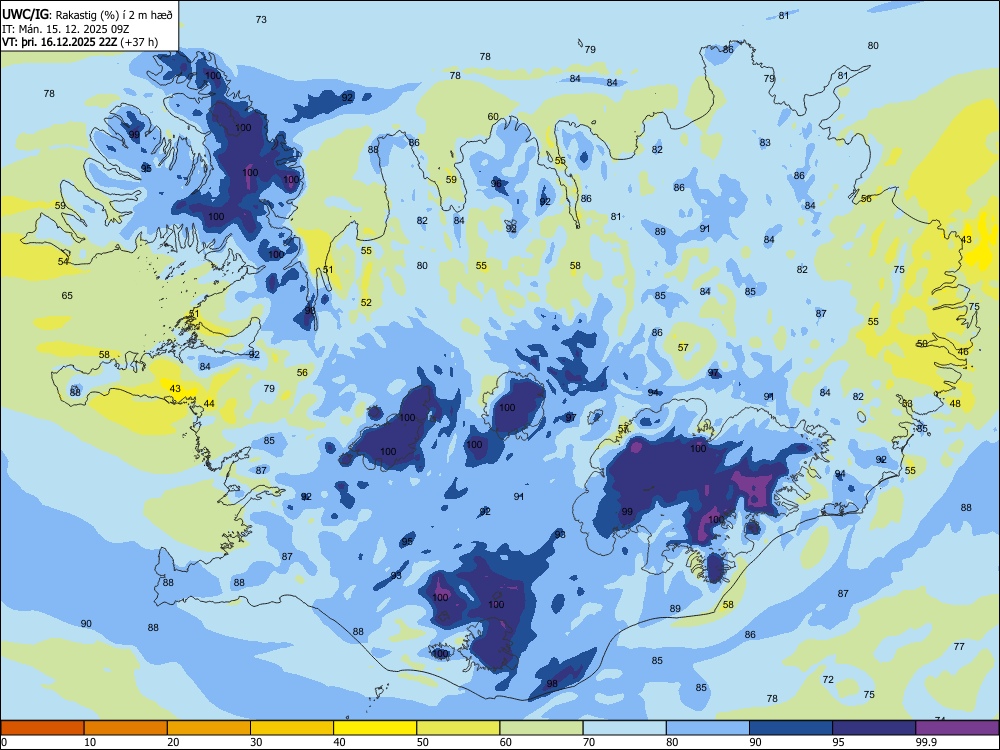Click the humidity value '73' near the top
This screenshot has width=1000, height=750.
(261, 20)
